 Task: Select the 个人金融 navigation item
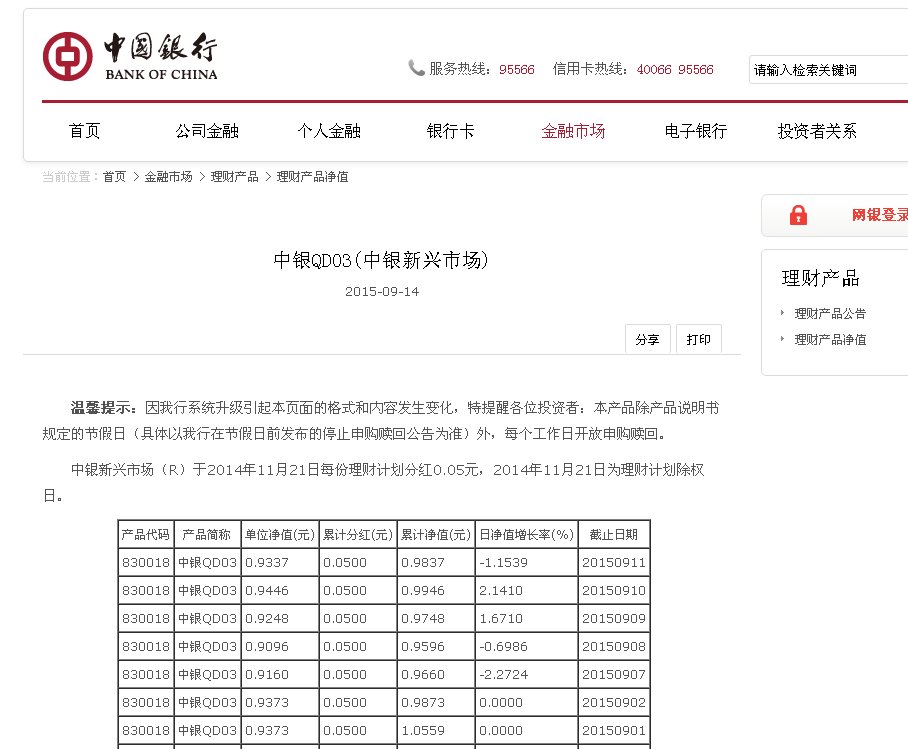click(x=328, y=129)
